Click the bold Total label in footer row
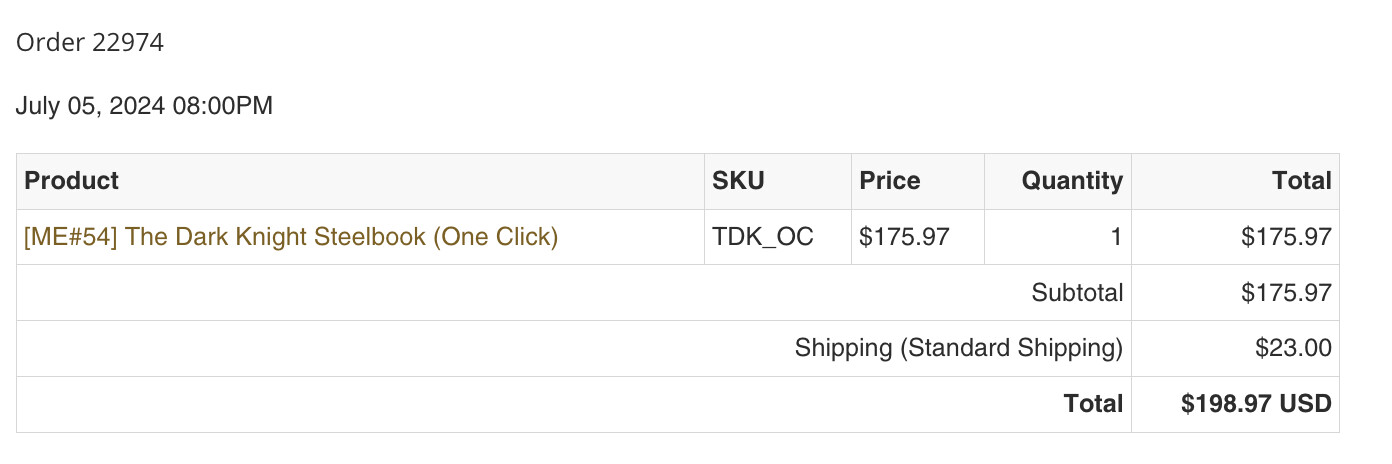The width and height of the screenshot is (1392, 464). point(1093,404)
